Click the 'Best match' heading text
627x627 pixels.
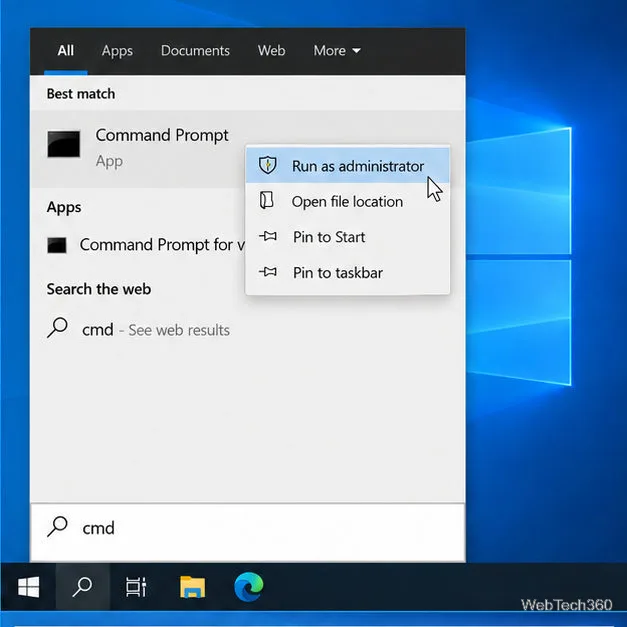(x=81, y=94)
